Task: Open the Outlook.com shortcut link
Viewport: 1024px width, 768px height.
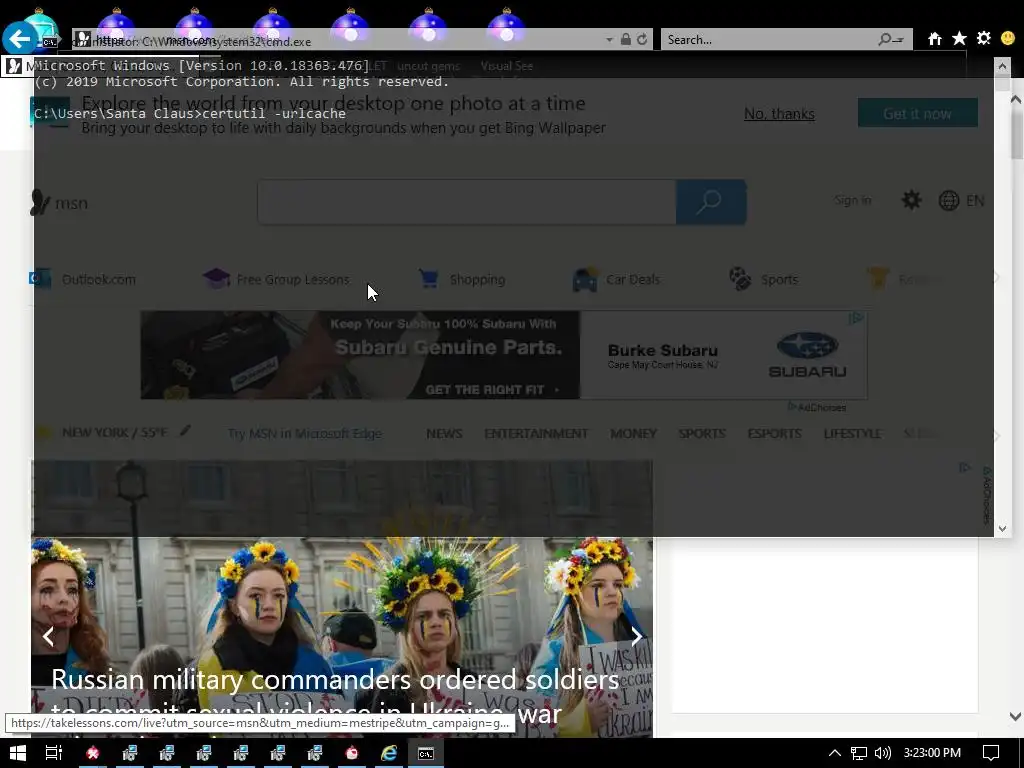Action: 83,279
